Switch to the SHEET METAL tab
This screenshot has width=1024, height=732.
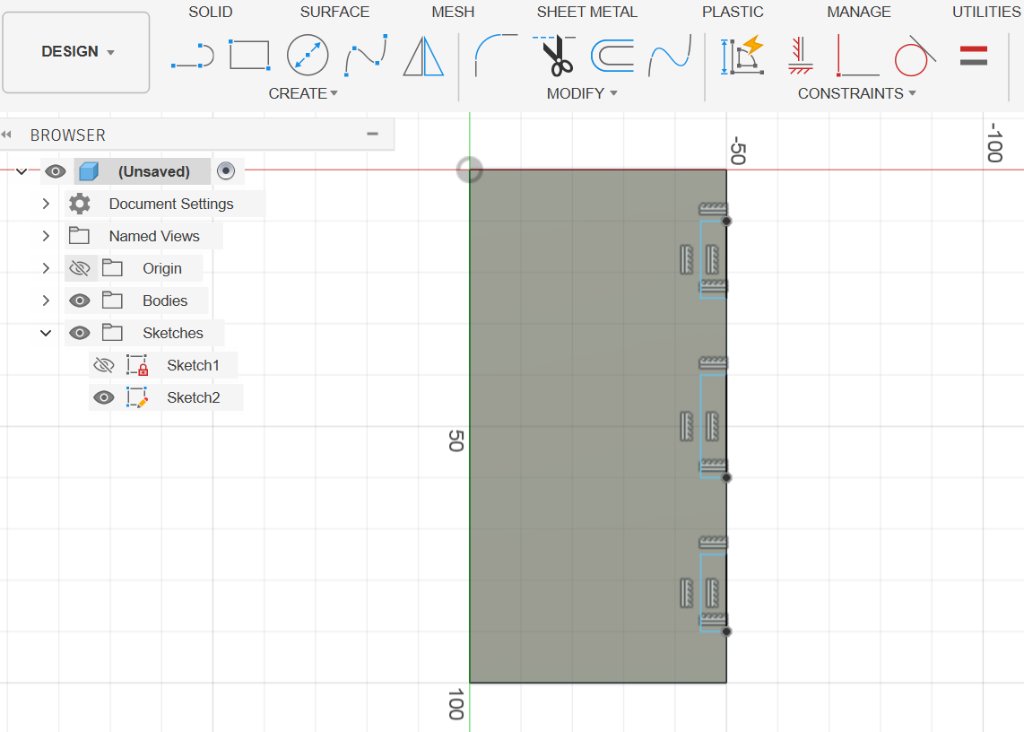[x=587, y=12]
